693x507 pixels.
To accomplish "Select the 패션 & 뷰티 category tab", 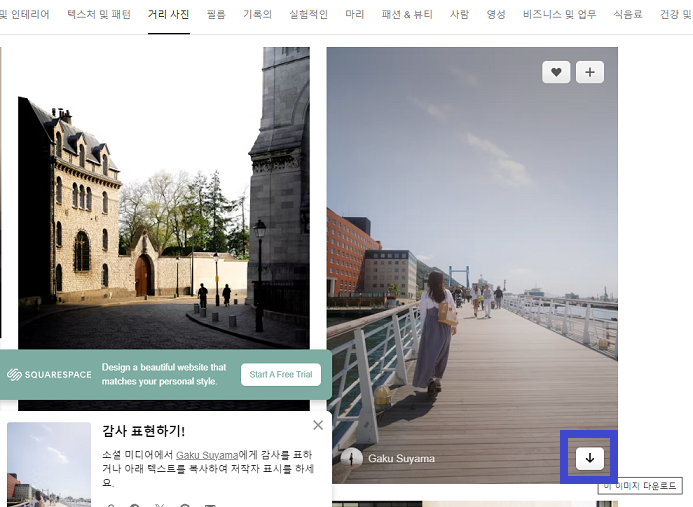I will point(407,15).
